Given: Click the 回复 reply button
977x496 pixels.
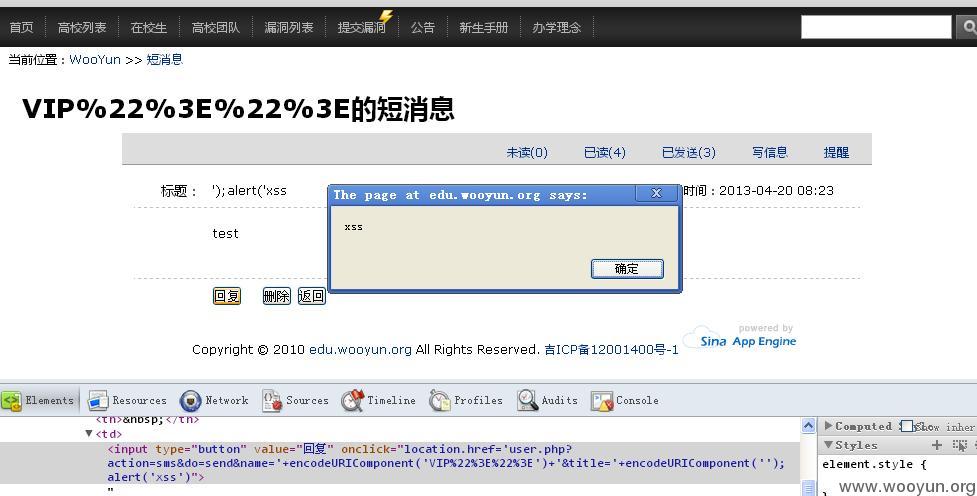Looking at the screenshot, I should (x=227, y=296).
